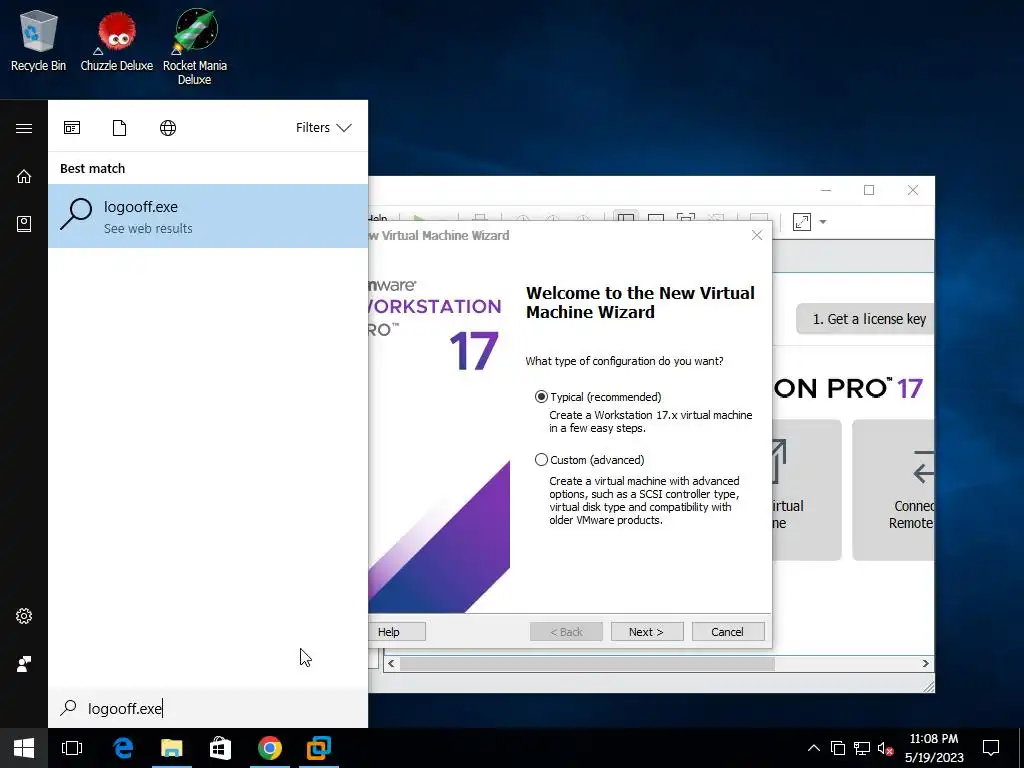This screenshot has width=1024, height=768.
Task: Open settings gear in the search sidebar
Action: 24,616
